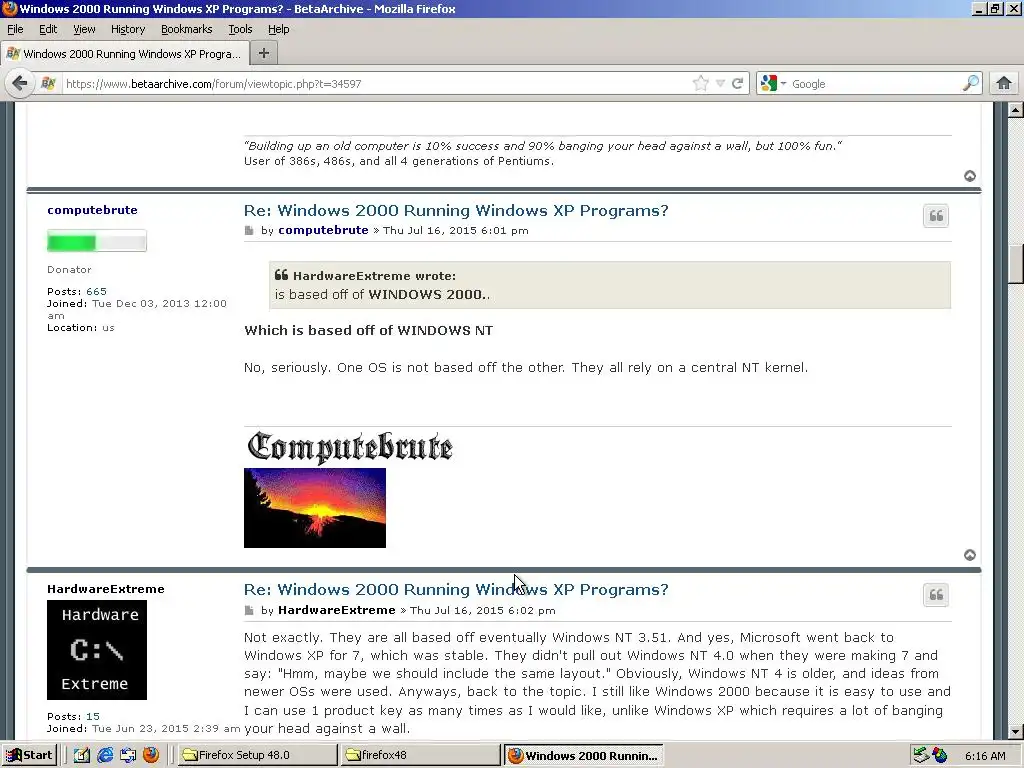Image resolution: width=1024 pixels, height=768 pixels.
Task: Show address bar history dropdown arrow
Action: point(720,84)
